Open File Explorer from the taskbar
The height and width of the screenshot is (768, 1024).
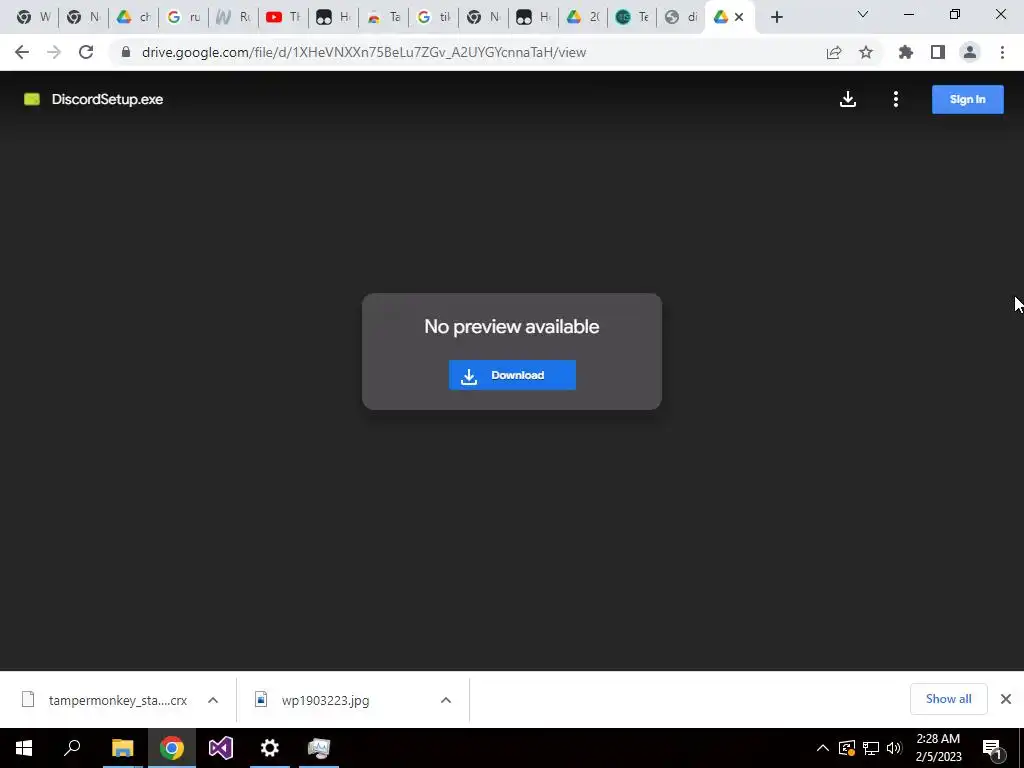(122, 748)
